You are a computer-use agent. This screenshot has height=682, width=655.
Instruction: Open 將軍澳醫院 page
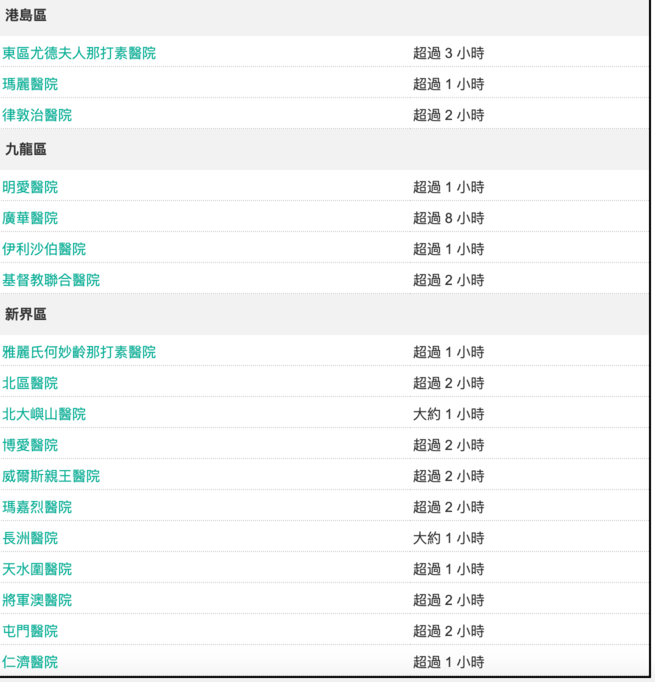pos(37,600)
